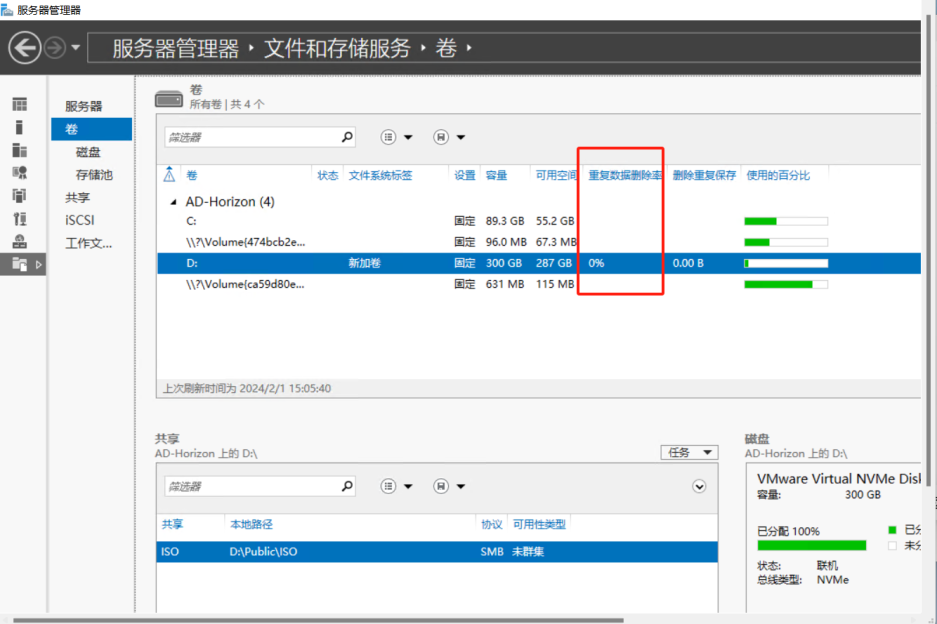Click the shares filter search magnifier
The width and height of the screenshot is (937, 624).
pos(347,486)
